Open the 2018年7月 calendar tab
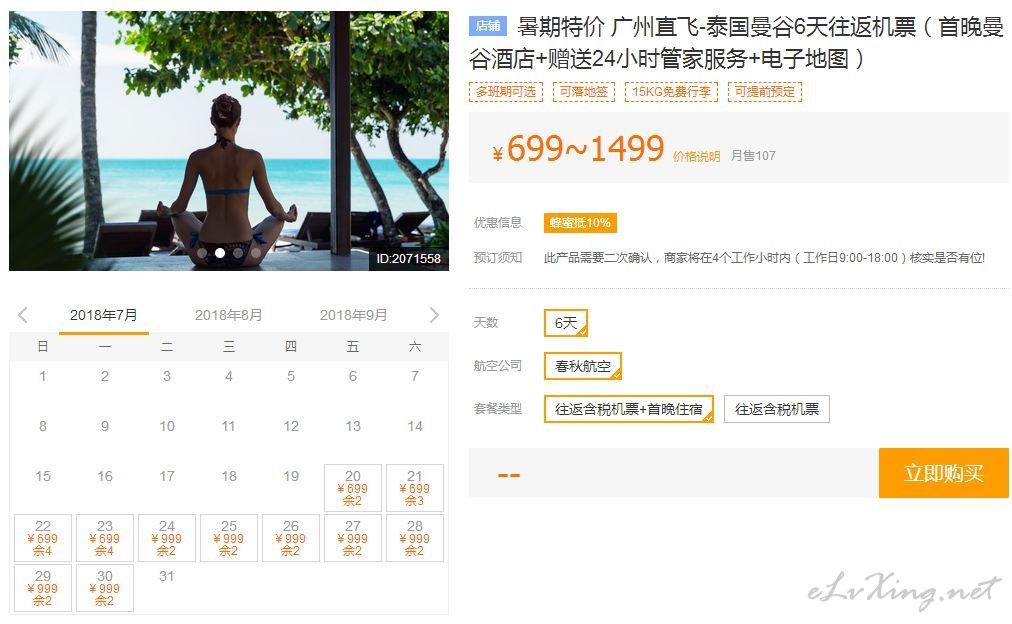This screenshot has width=1012, height=624. click(x=104, y=315)
